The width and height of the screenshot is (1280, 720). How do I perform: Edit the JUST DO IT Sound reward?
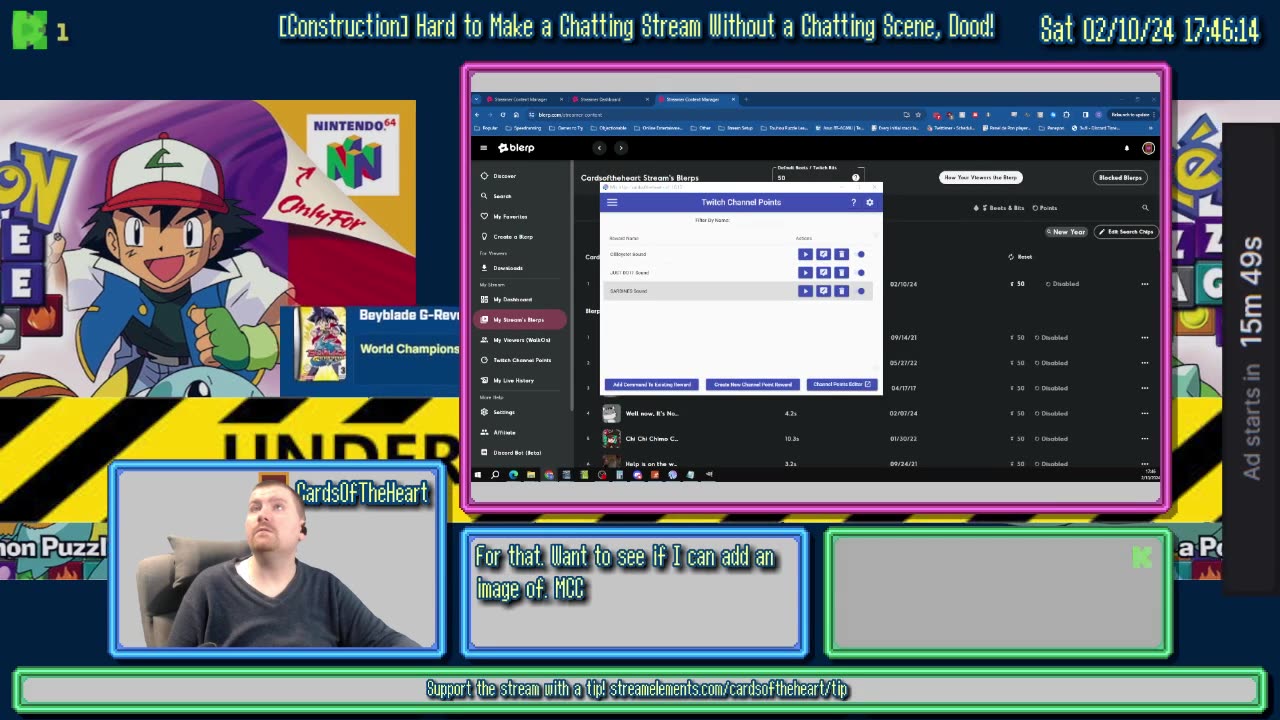pos(823,272)
